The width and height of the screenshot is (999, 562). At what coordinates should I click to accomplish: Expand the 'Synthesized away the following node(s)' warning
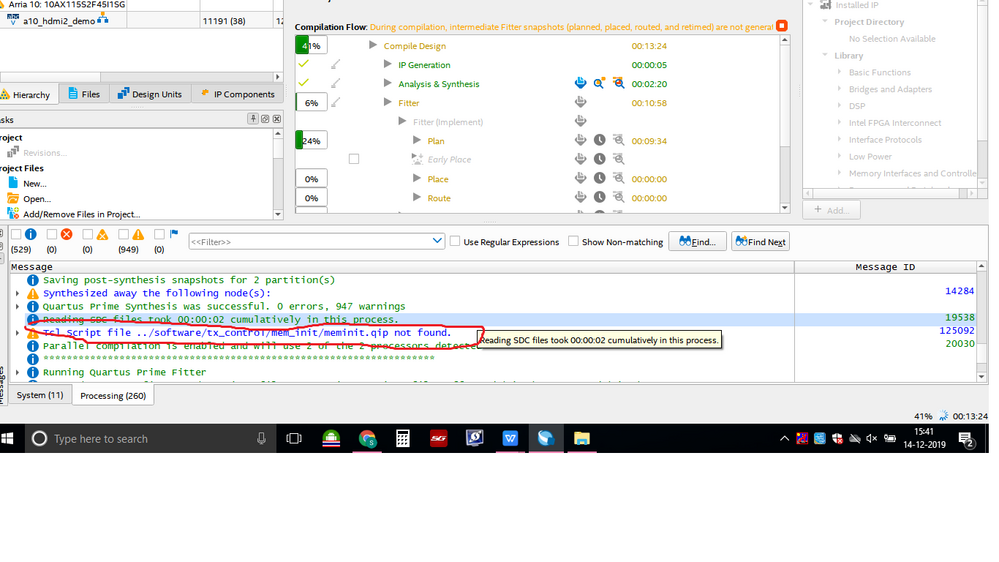[18, 294]
